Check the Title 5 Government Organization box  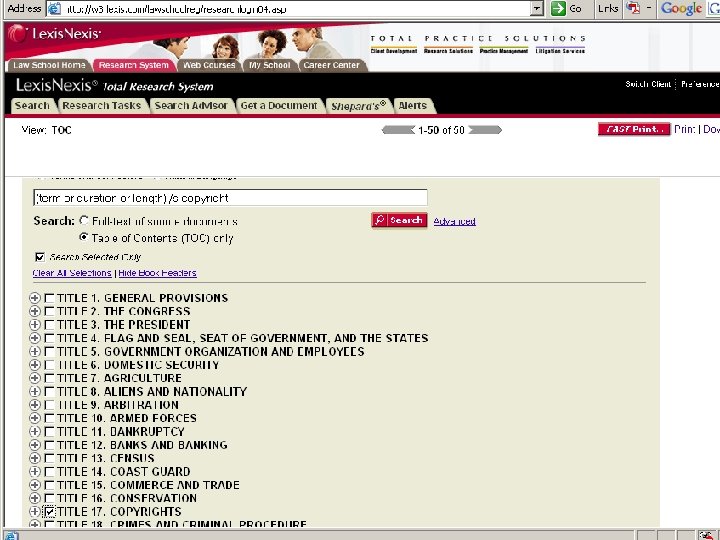pyautogui.click(x=49, y=352)
